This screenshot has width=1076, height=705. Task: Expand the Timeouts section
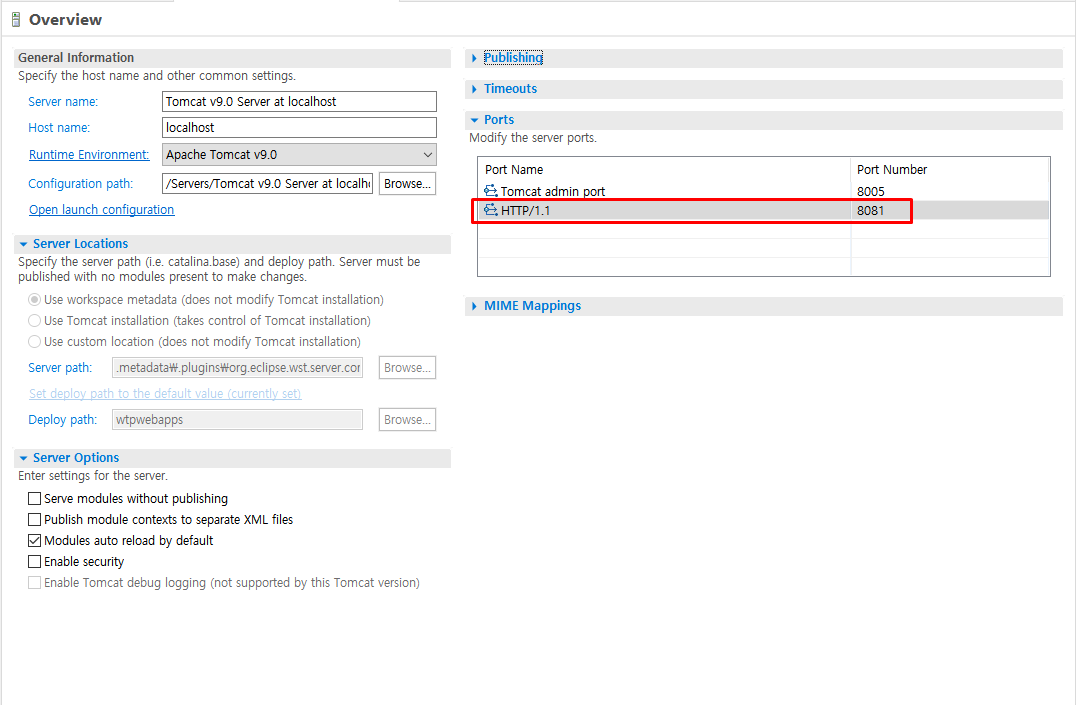point(474,89)
